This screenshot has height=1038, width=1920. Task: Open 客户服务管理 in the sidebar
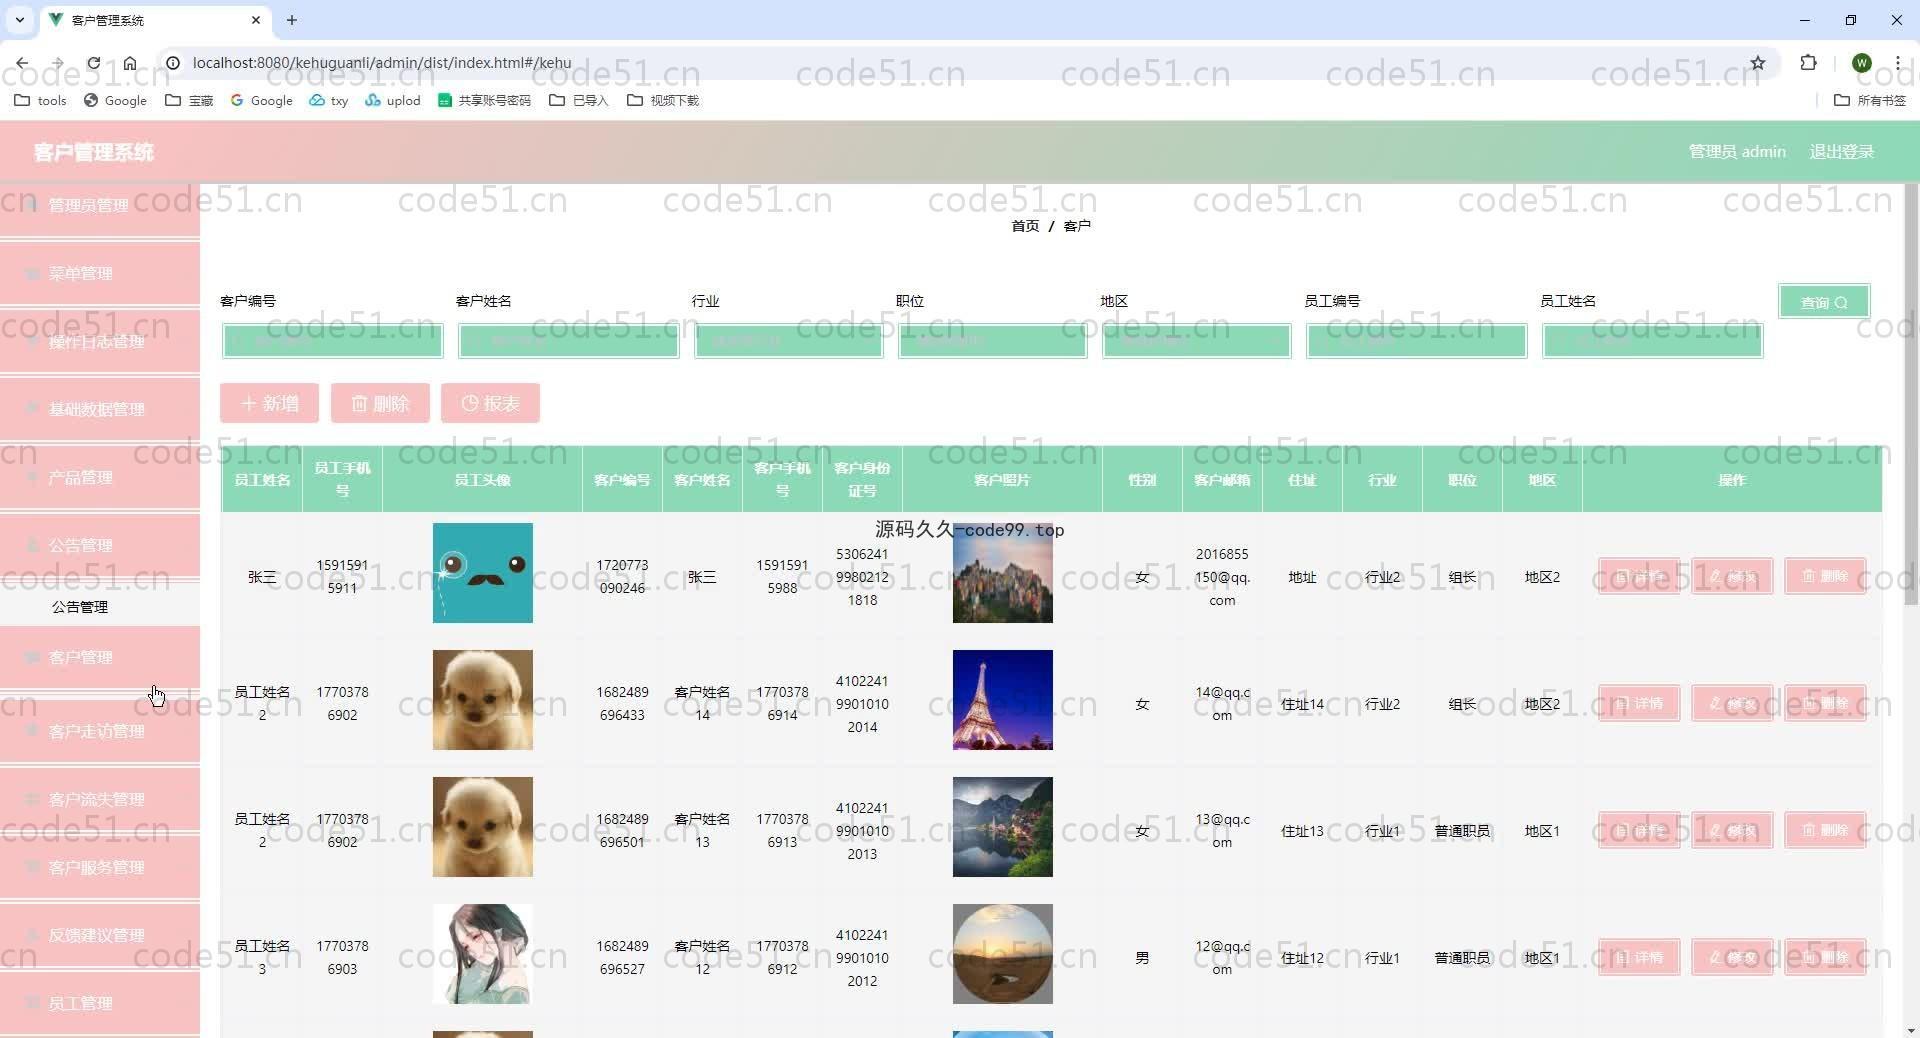coord(100,867)
